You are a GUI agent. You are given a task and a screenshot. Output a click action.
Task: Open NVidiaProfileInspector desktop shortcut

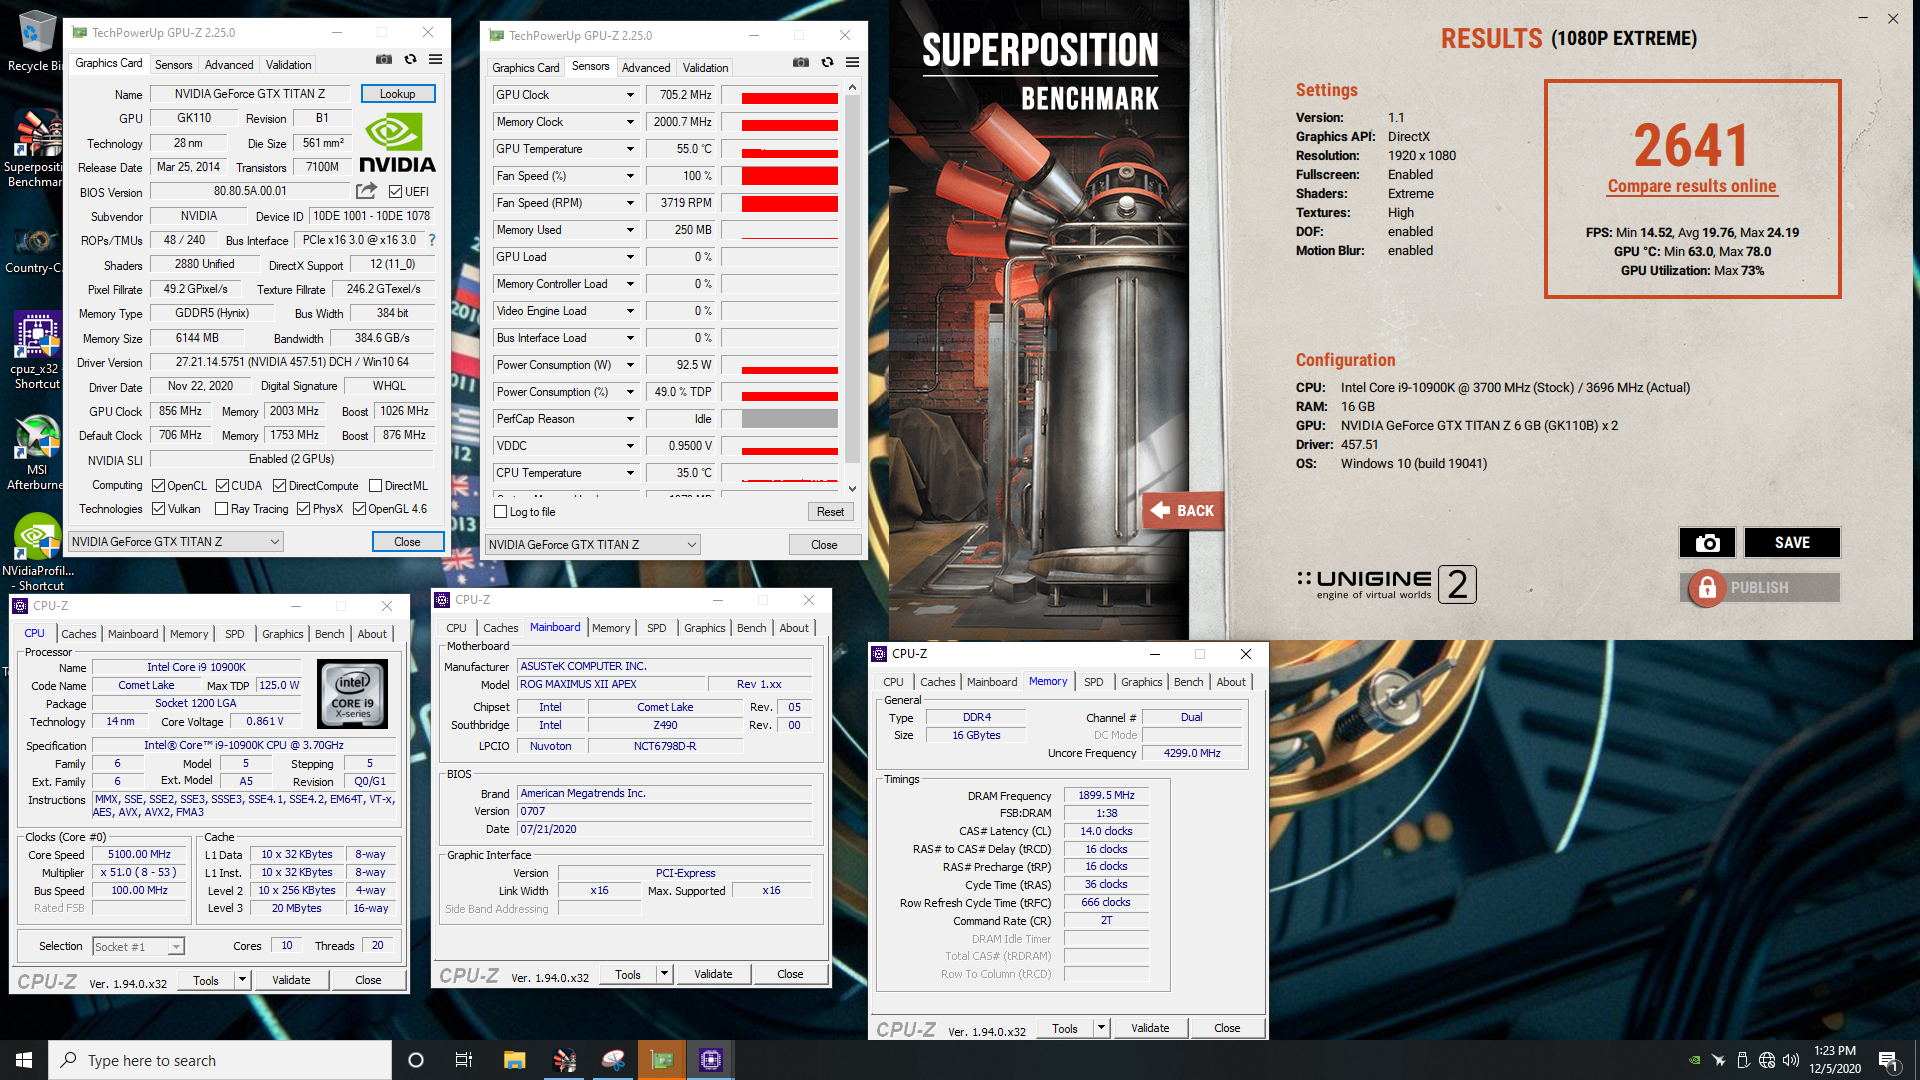click(38, 552)
